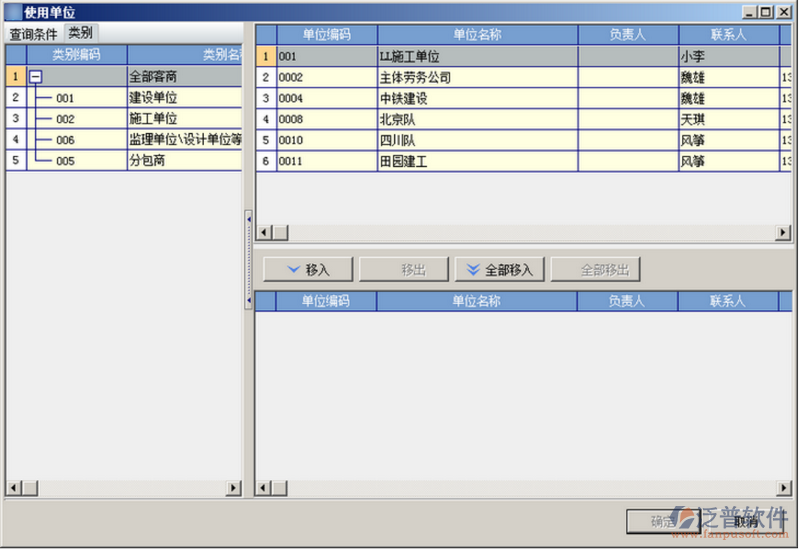This screenshot has height=550, width=799.
Task: Maximize the 使用单位 window
Action: (x=766, y=12)
